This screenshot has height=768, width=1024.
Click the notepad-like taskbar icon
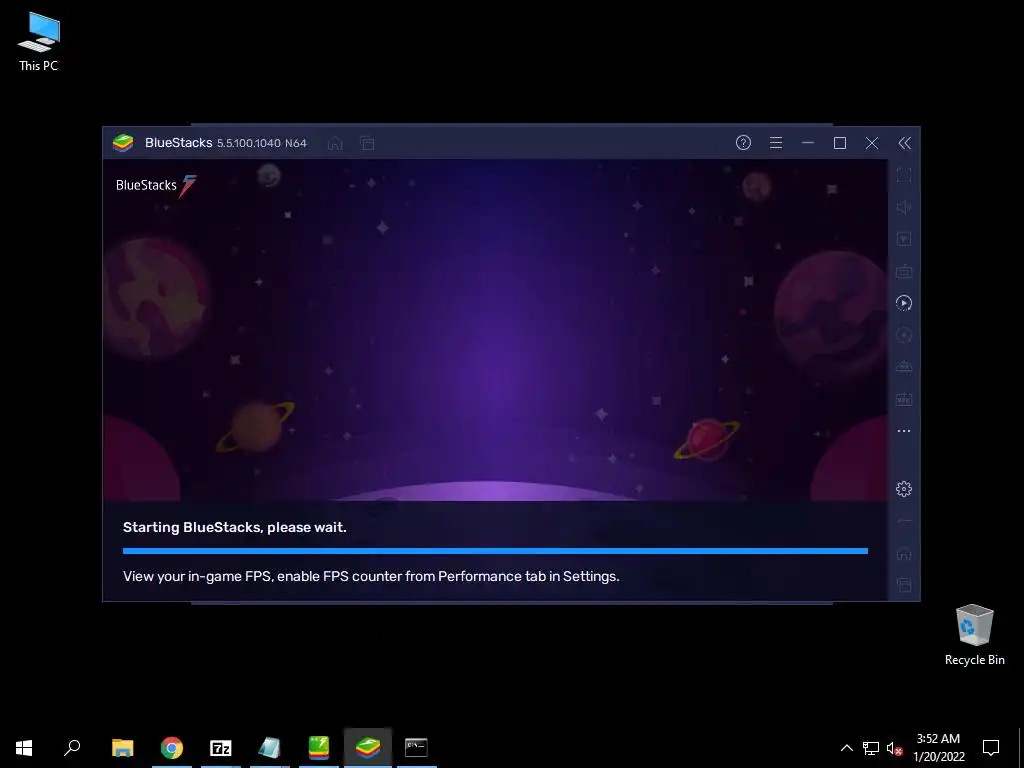pos(270,748)
